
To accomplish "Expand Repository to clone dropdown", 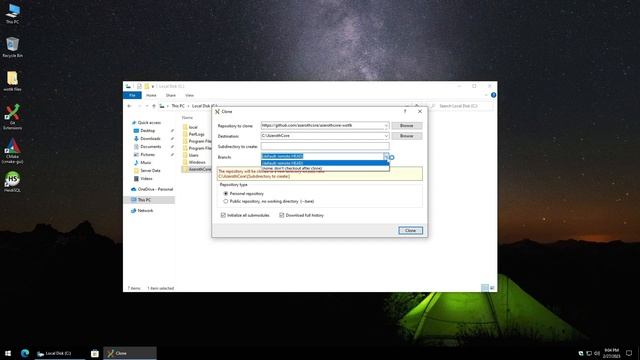I will [386, 126].
